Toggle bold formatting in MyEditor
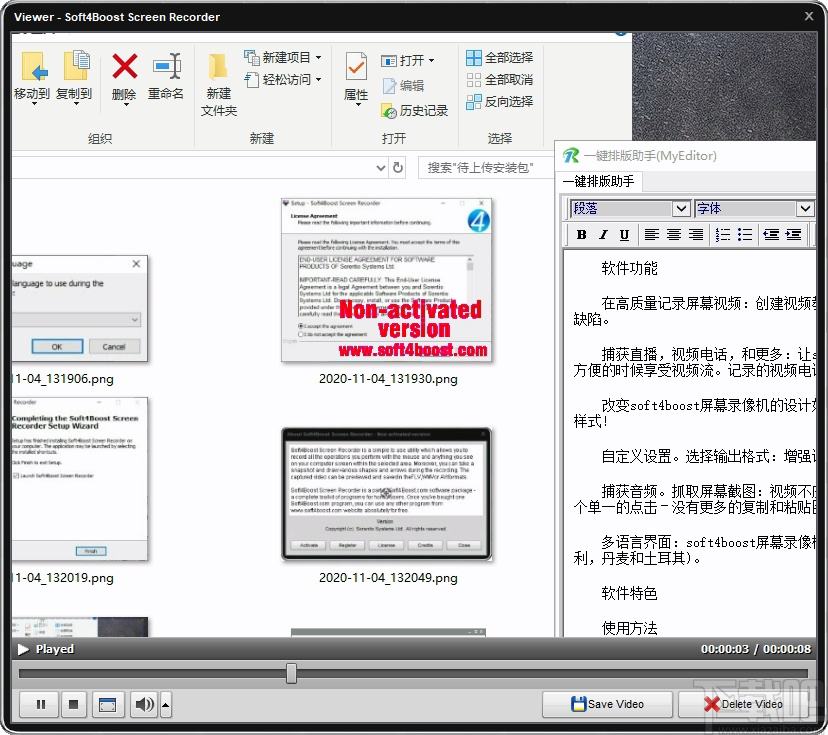This screenshot has height=735, width=828. [x=582, y=234]
